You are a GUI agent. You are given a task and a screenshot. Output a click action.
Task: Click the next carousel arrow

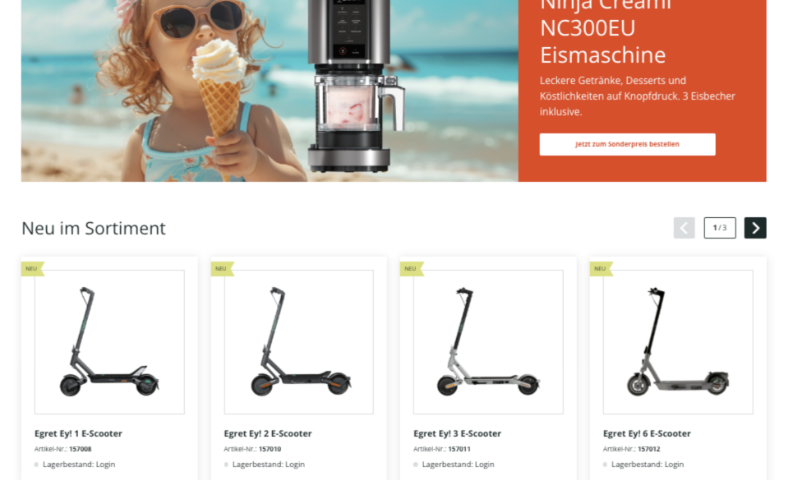(755, 228)
